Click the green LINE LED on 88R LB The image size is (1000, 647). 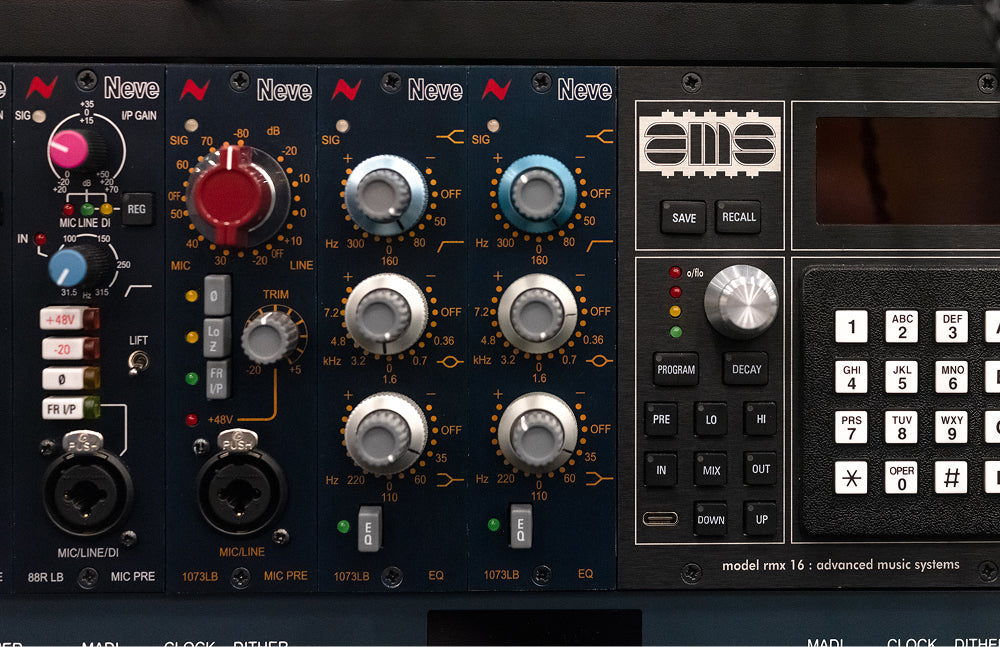(x=87, y=209)
